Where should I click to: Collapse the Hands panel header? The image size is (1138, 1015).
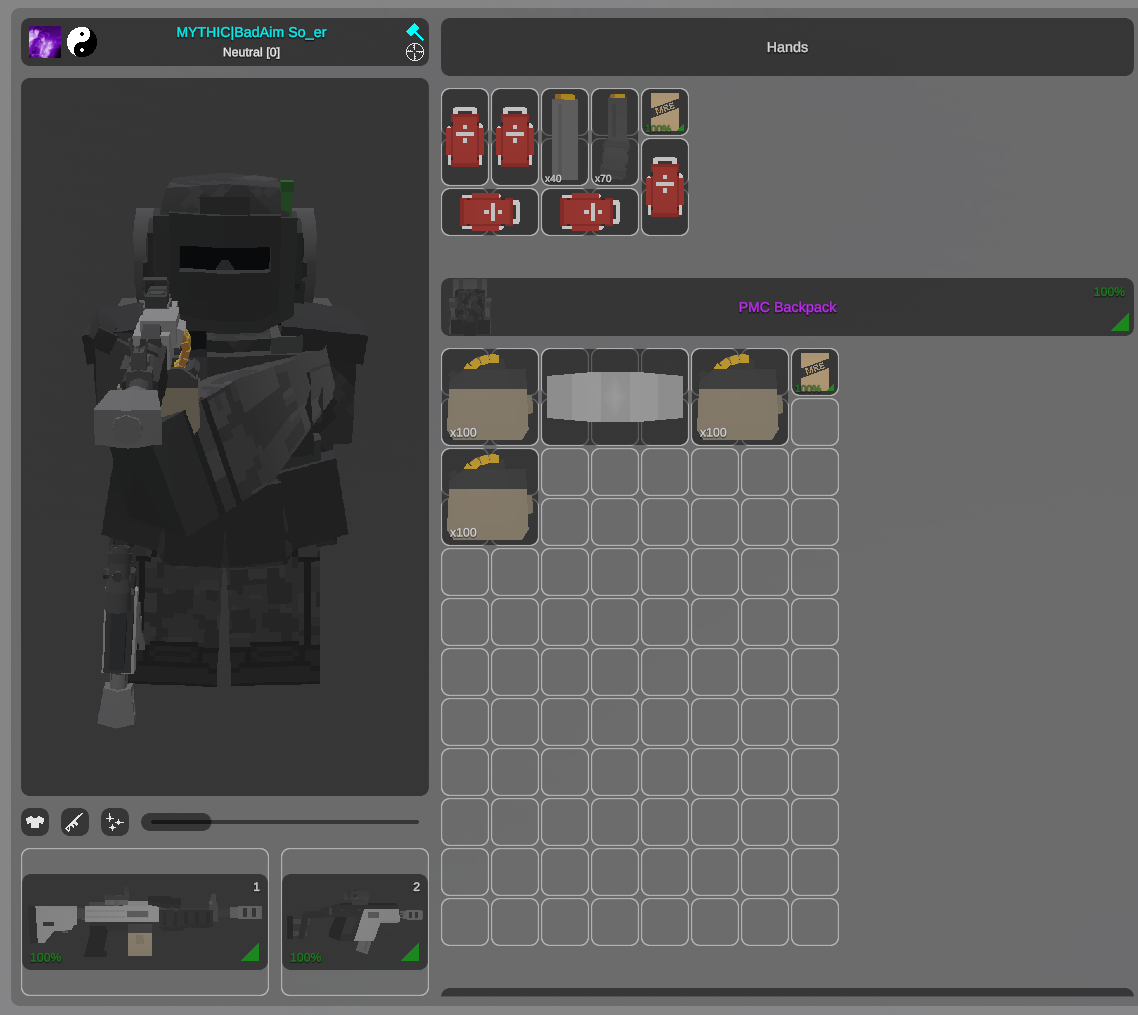pyautogui.click(x=787, y=47)
